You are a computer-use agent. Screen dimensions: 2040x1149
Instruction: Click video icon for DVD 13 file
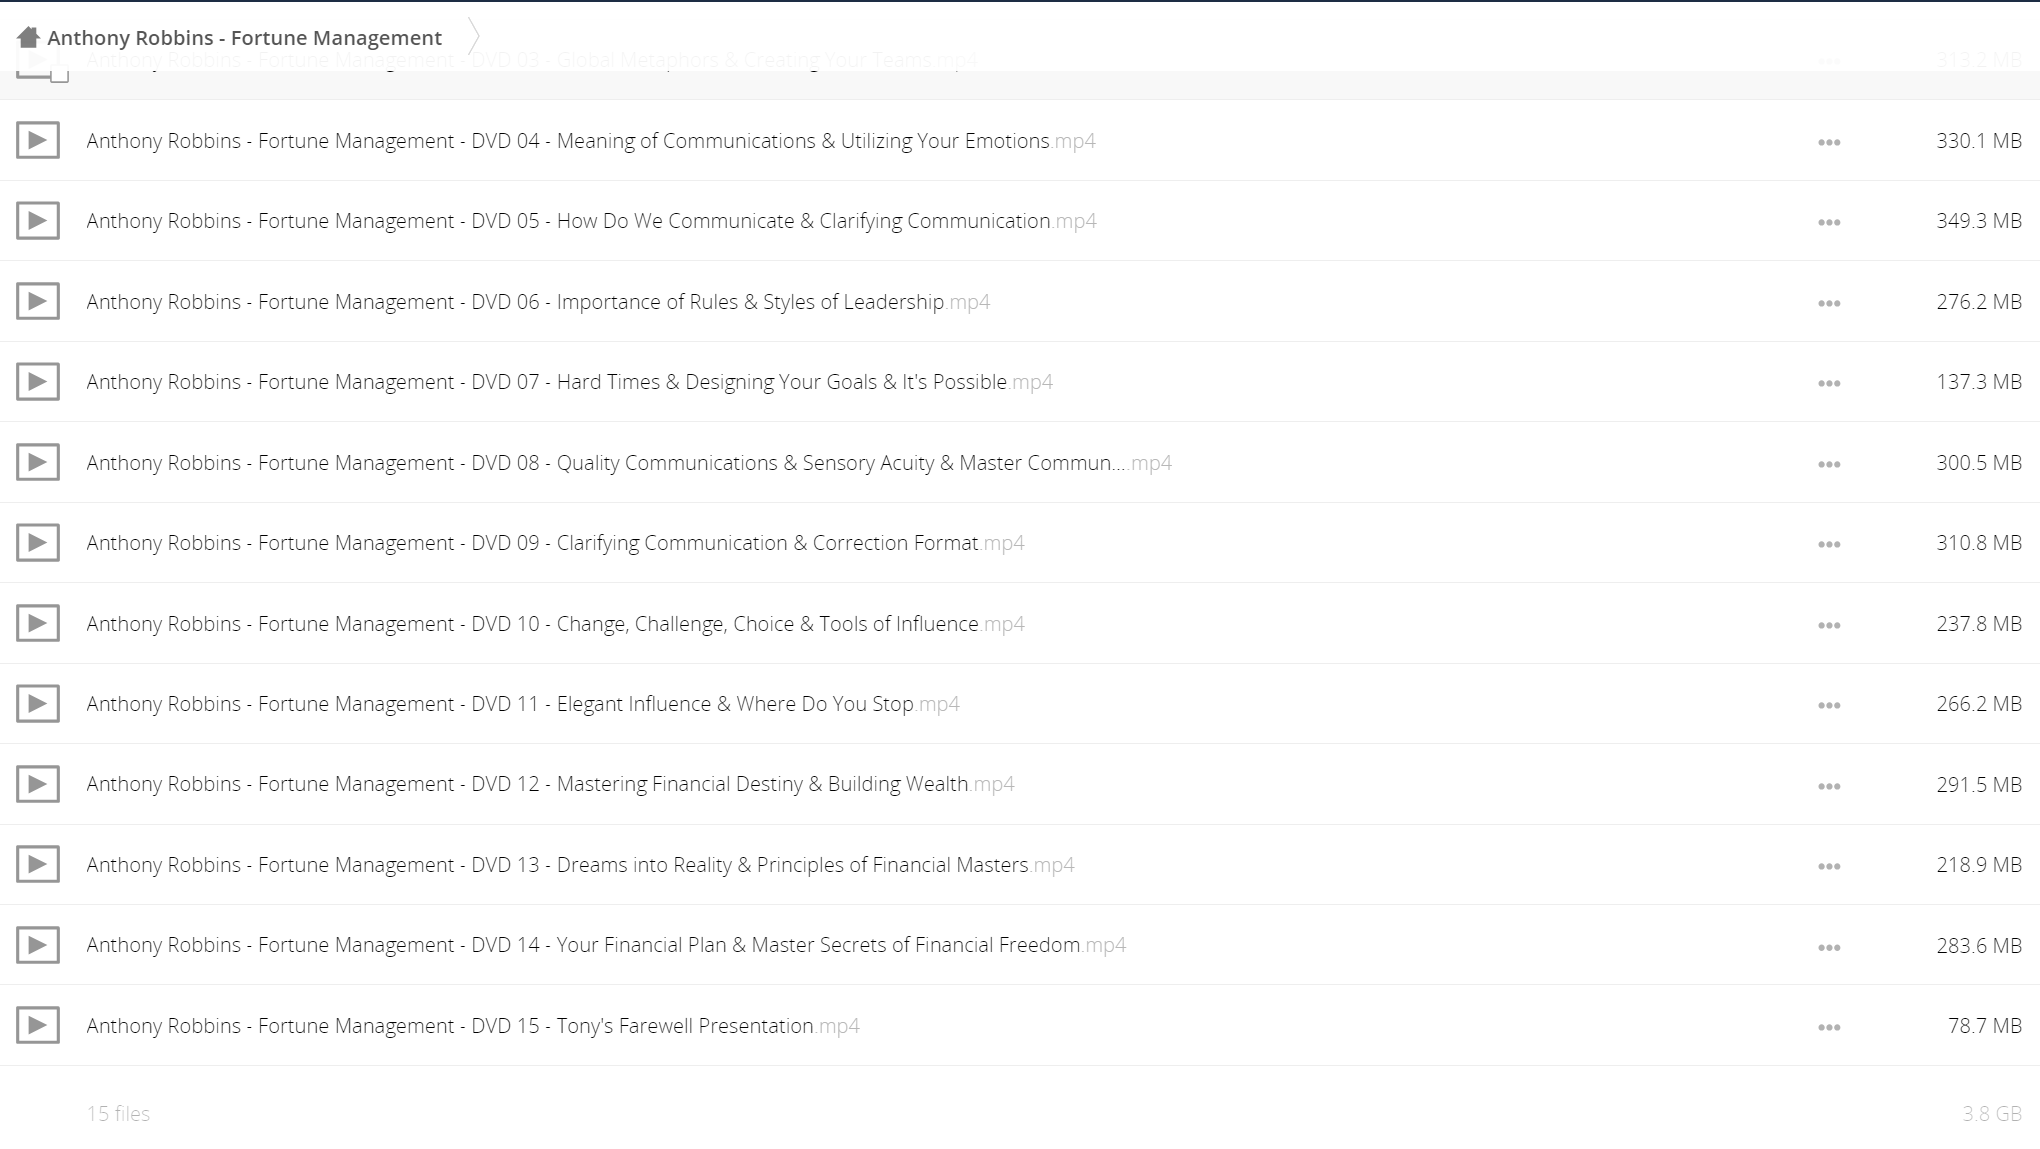(38, 864)
